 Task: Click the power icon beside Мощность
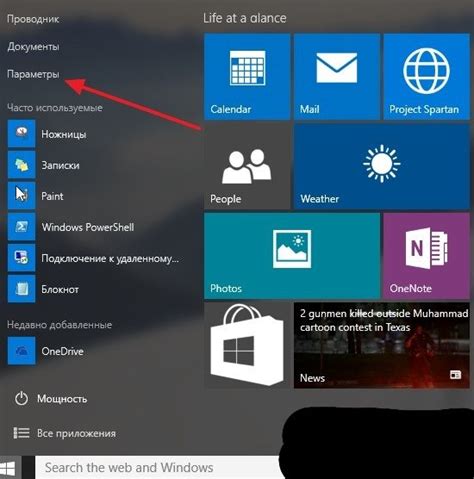pos(21,399)
